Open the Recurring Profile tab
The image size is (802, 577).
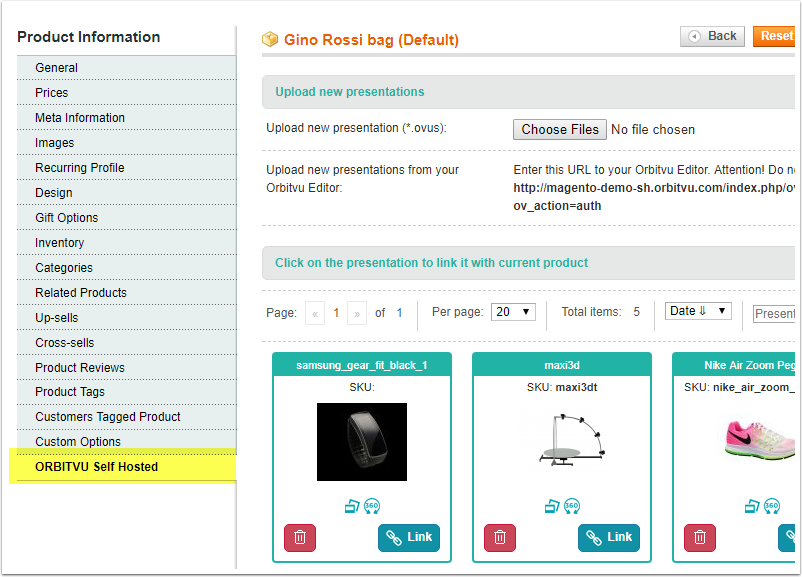[x=127, y=168]
